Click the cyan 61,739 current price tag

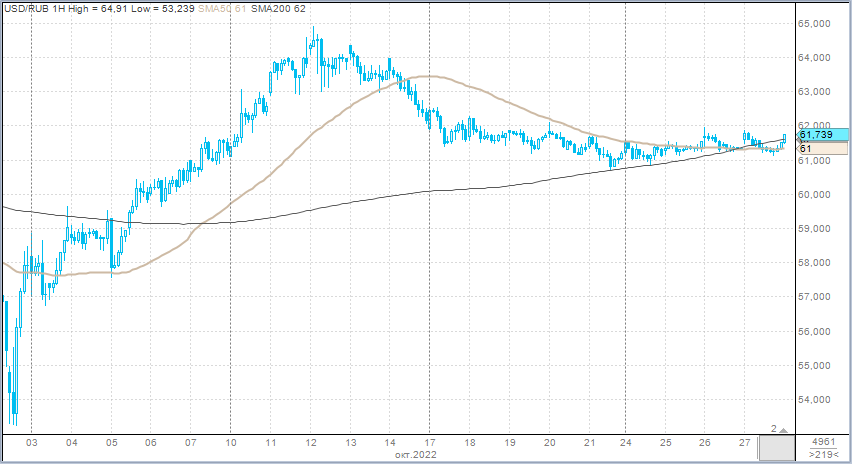pyautogui.click(x=817, y=134)
